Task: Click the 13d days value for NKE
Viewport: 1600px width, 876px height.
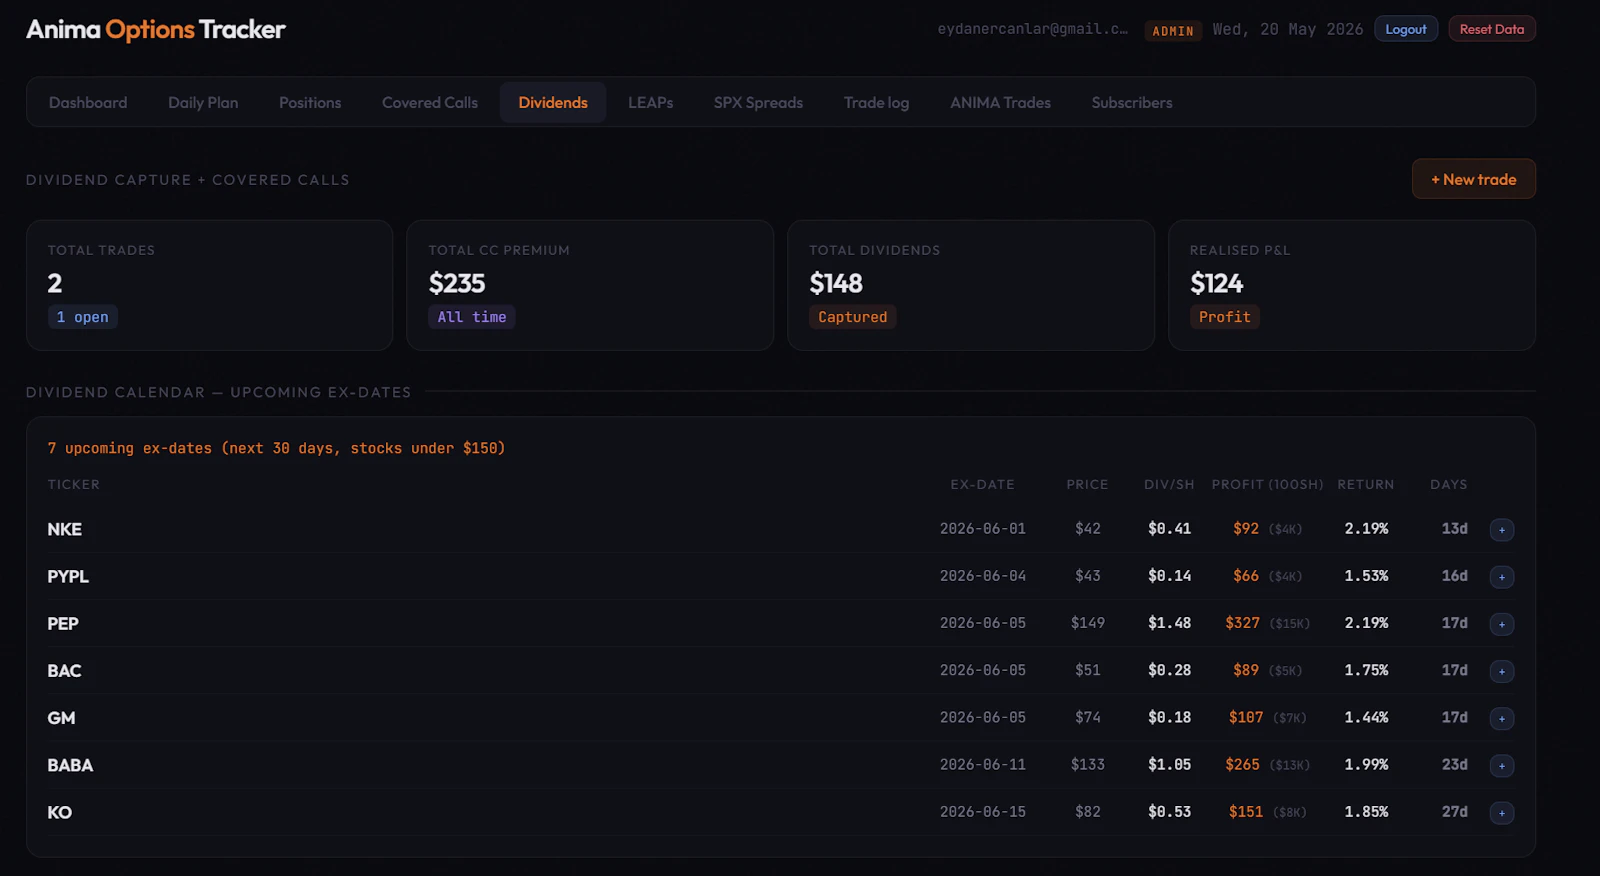Action: click(1455, 529)
